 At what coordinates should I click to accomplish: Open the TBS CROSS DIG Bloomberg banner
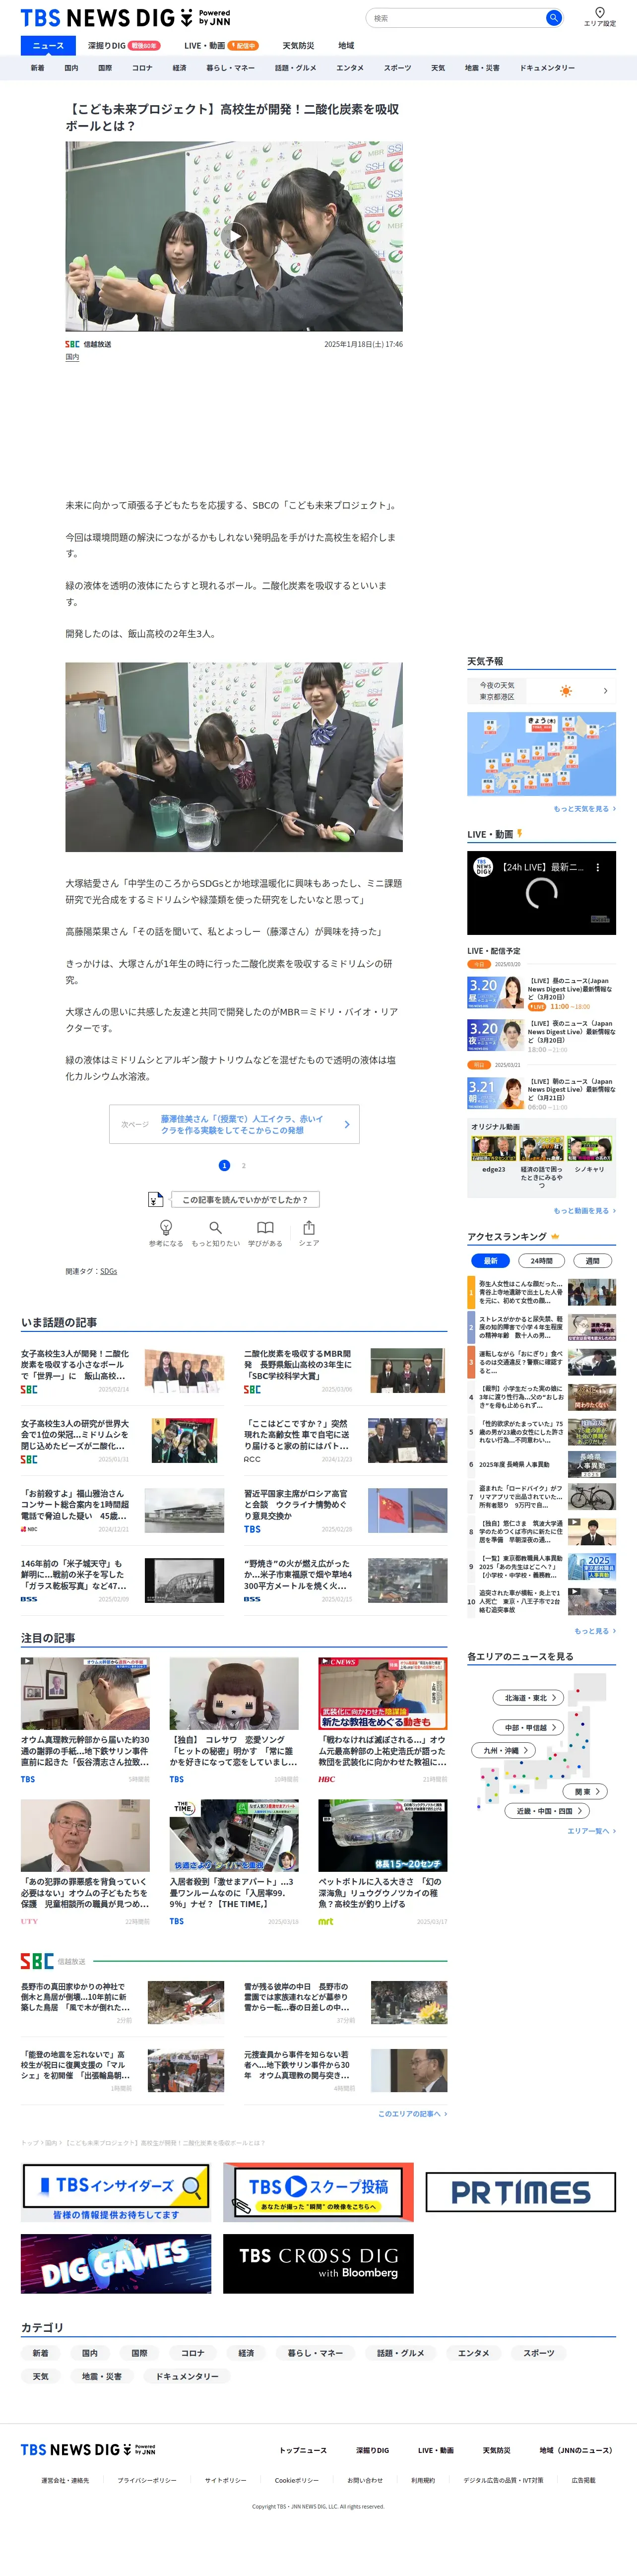pyautogui.click(x=318, y=2264)
